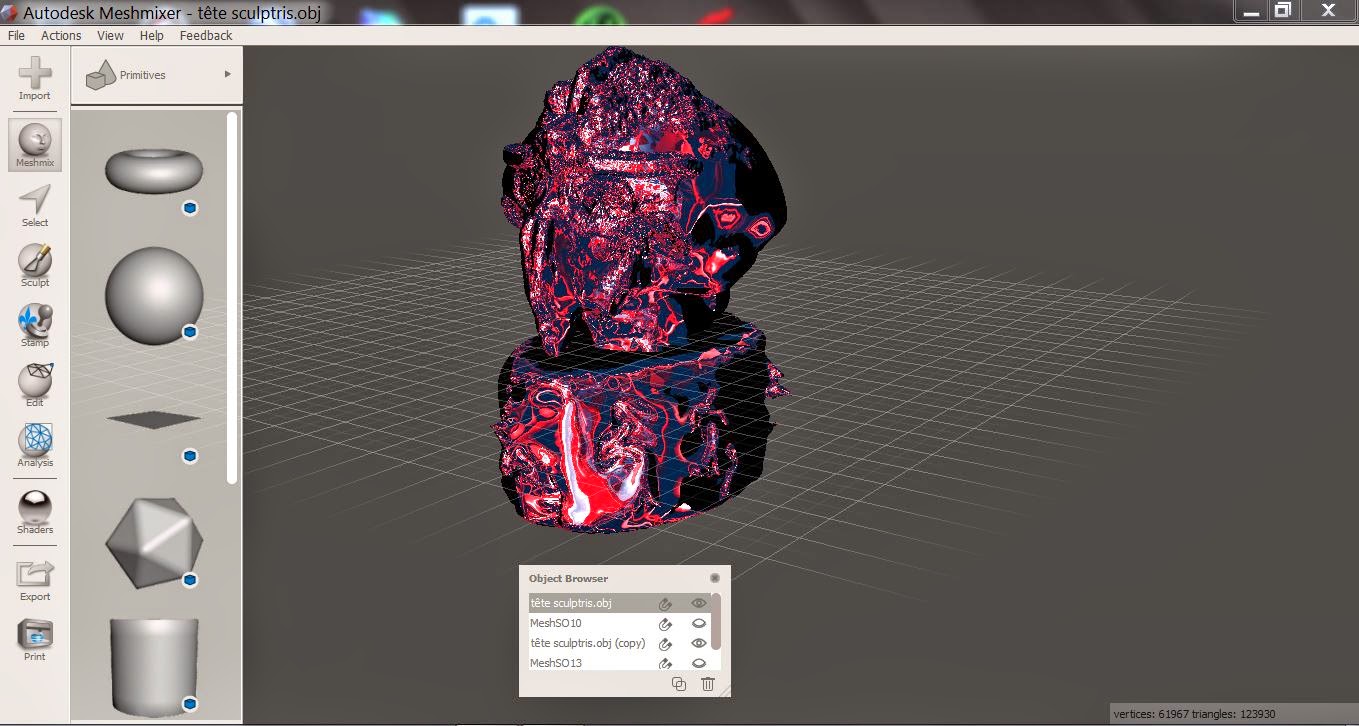Viewport: 1359px width, 726px height.
Task: Open the Actions menu
Action: pyautogui.click(x=61, y=35)
